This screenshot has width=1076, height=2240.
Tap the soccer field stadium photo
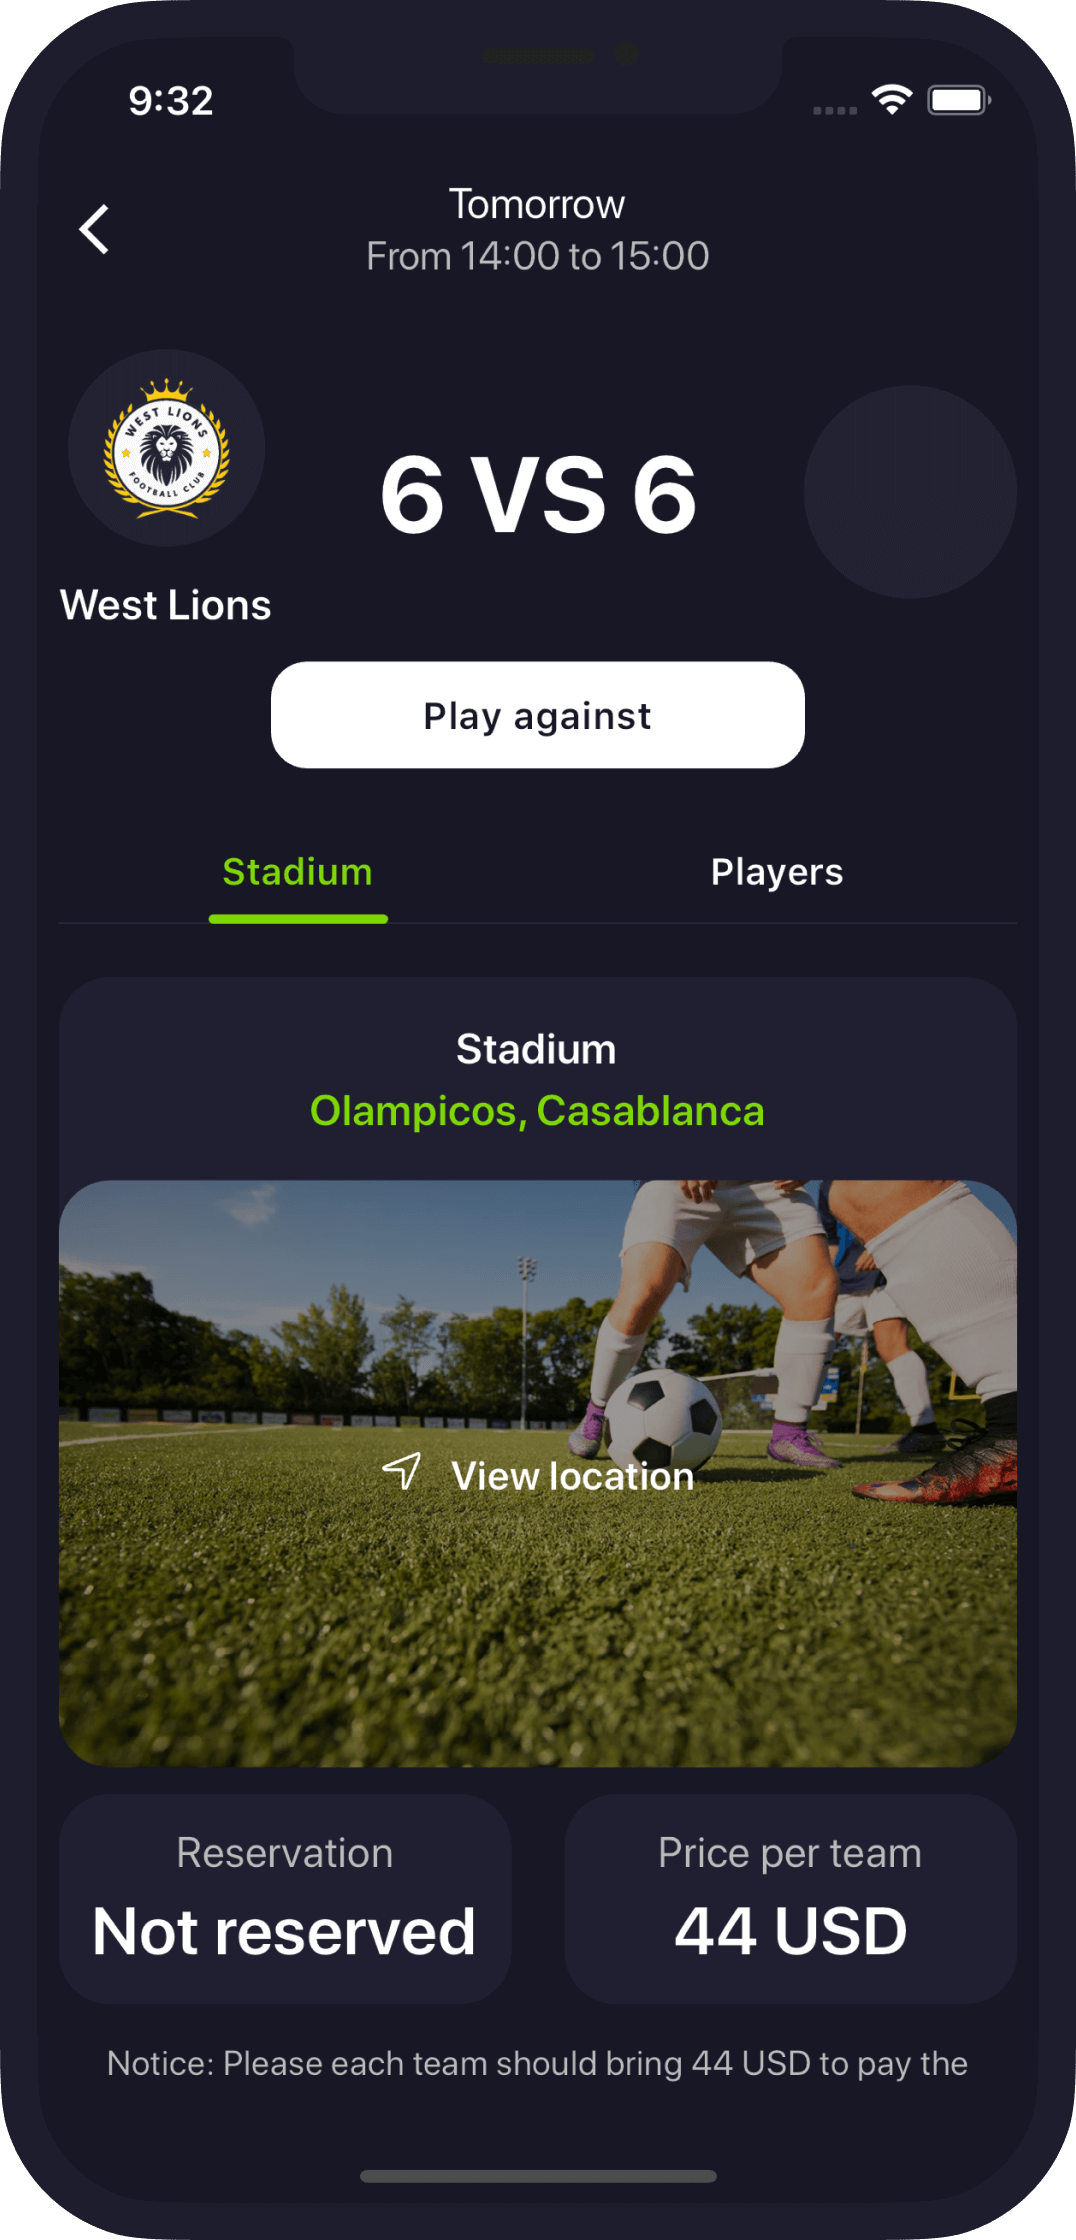538,1473
